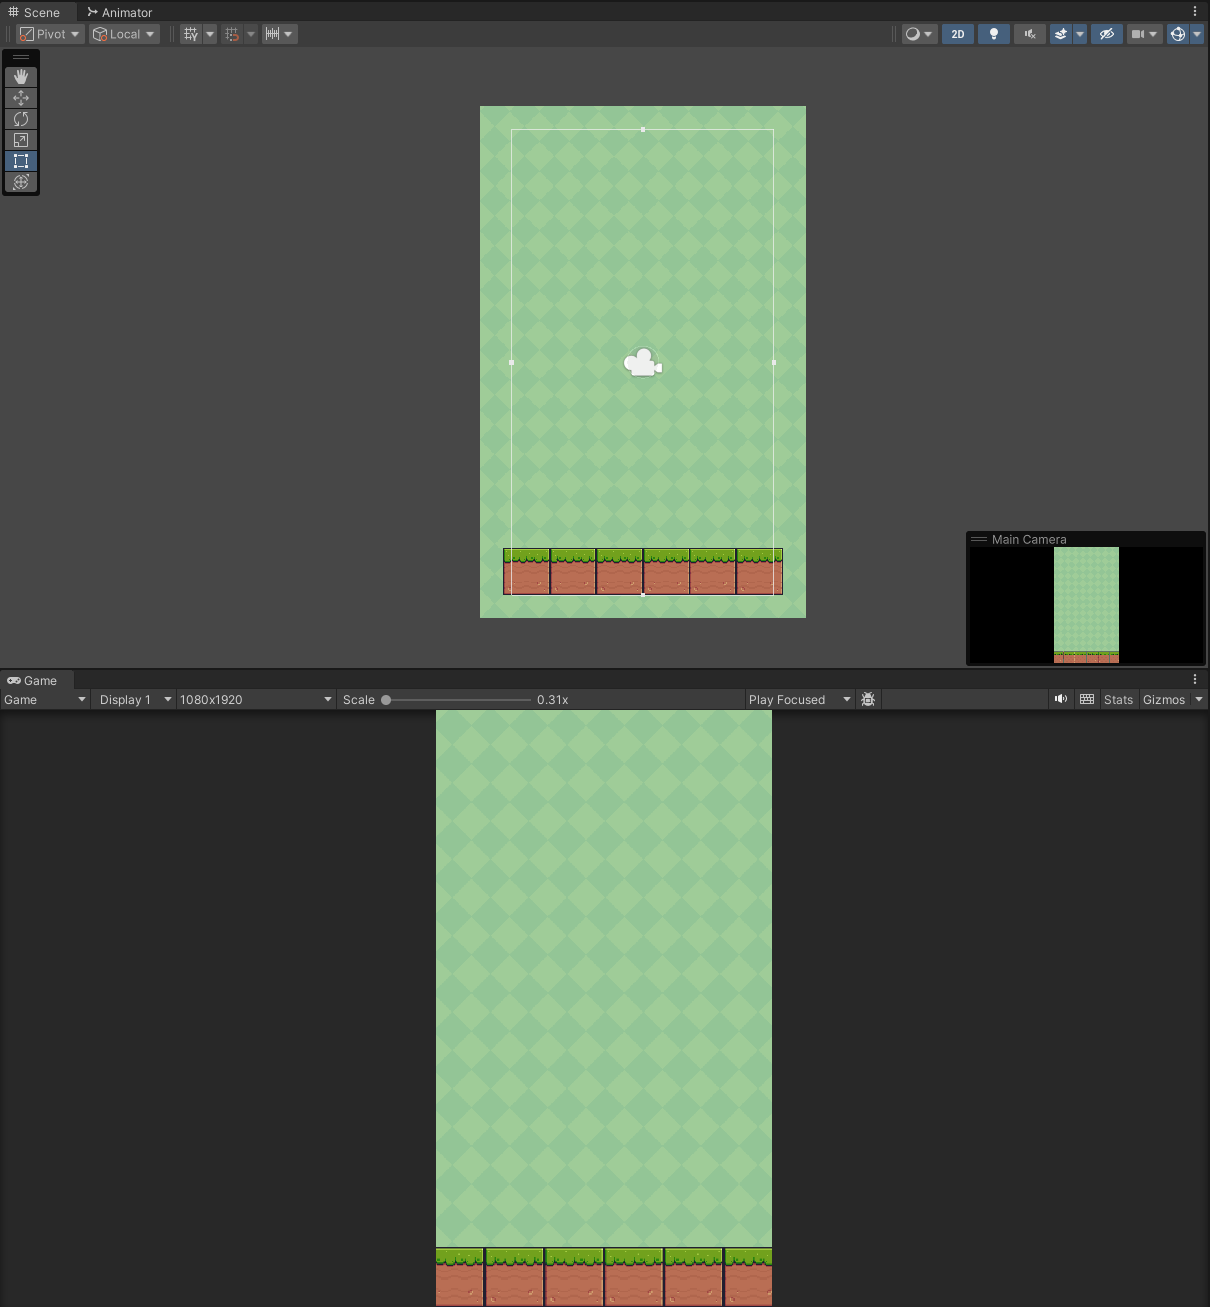The width and height of the screenshot is (1210, 1307).
Task: Toggle the keyboard shortcuts icon
Action: click(1087, 700)
